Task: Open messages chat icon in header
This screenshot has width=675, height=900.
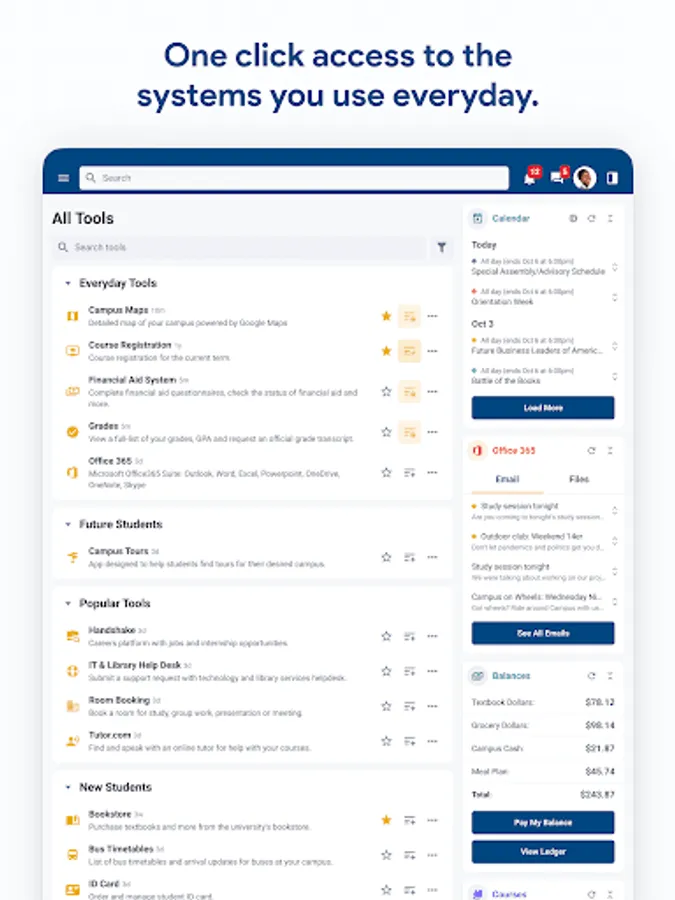Action: point(558,177)
